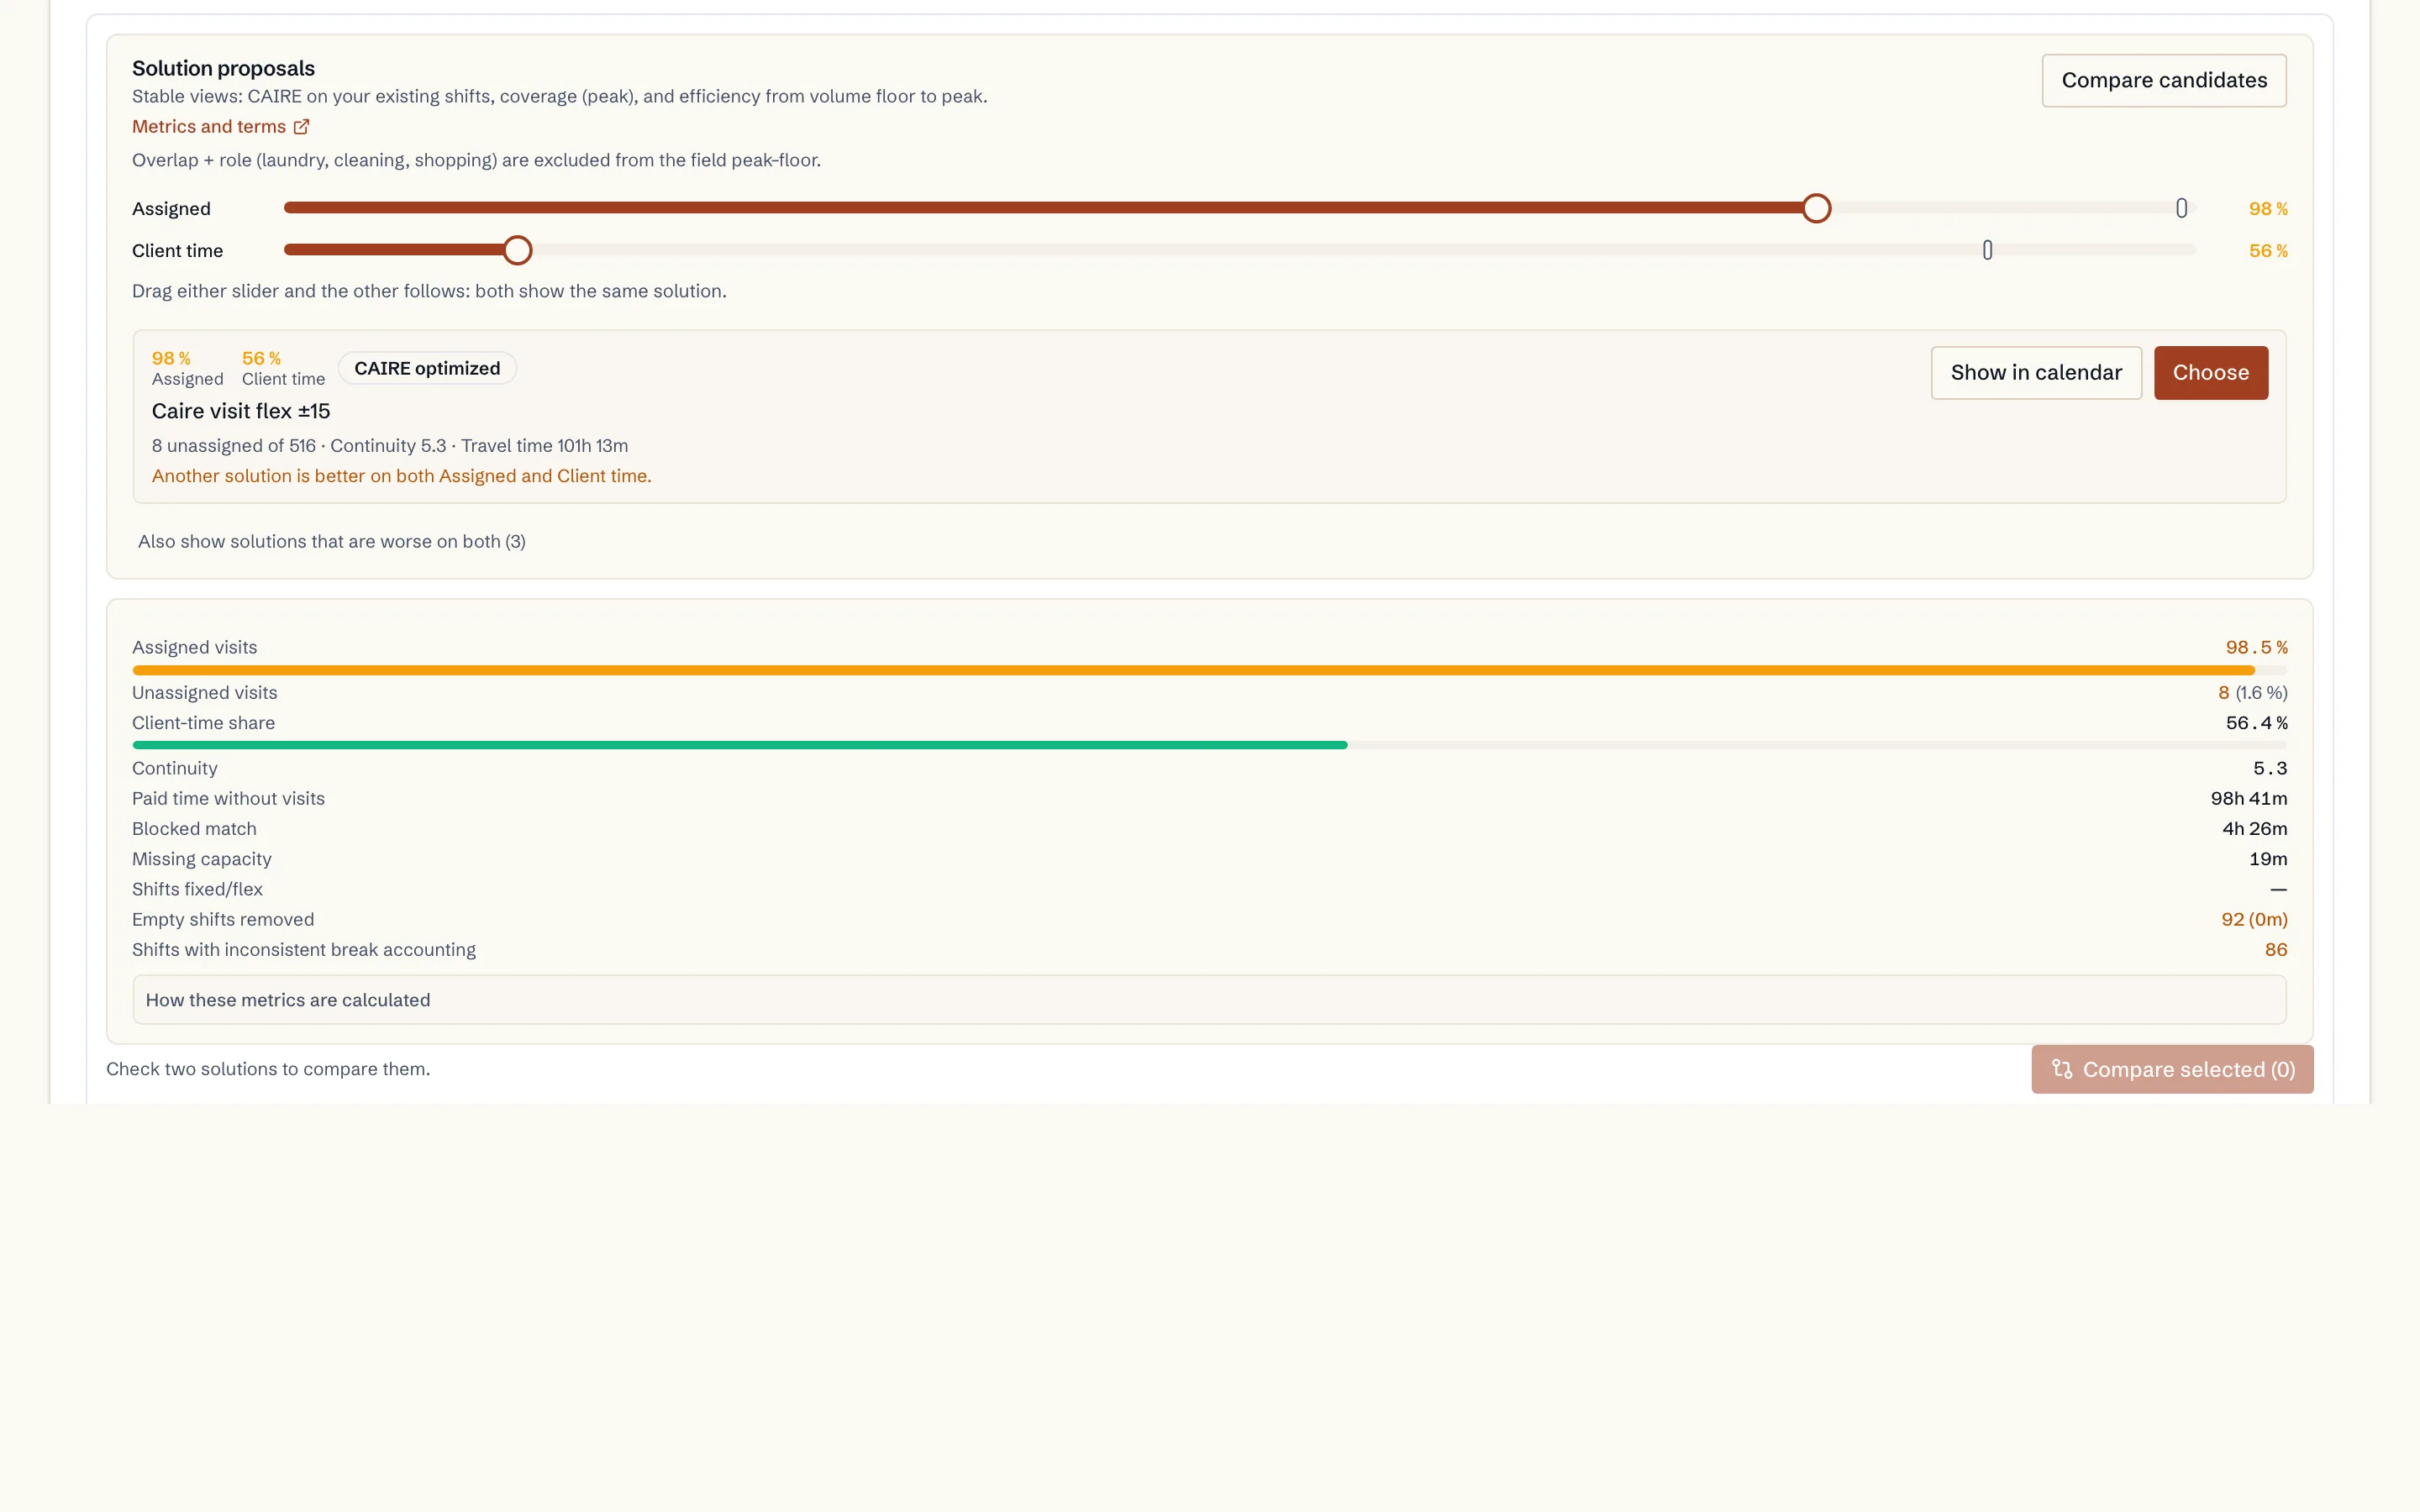Click the 98 % Assigned stat in the solution card

coord(187,368)
